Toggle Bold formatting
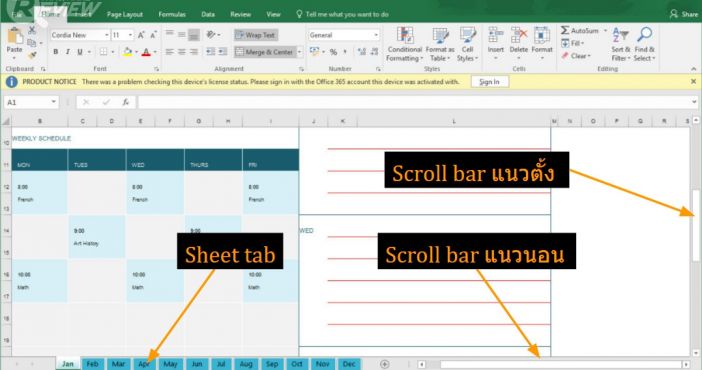 click(56, 52)
